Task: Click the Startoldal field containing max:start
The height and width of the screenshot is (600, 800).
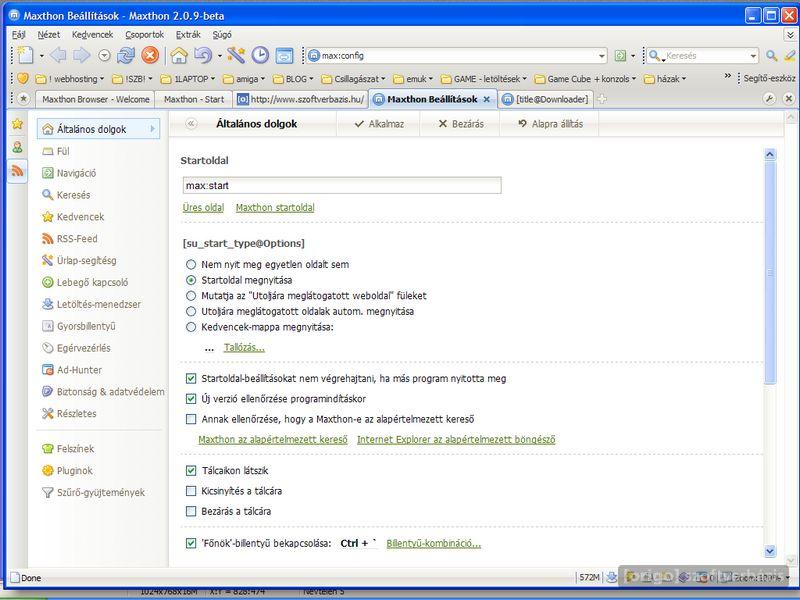Action: (342, 185)
